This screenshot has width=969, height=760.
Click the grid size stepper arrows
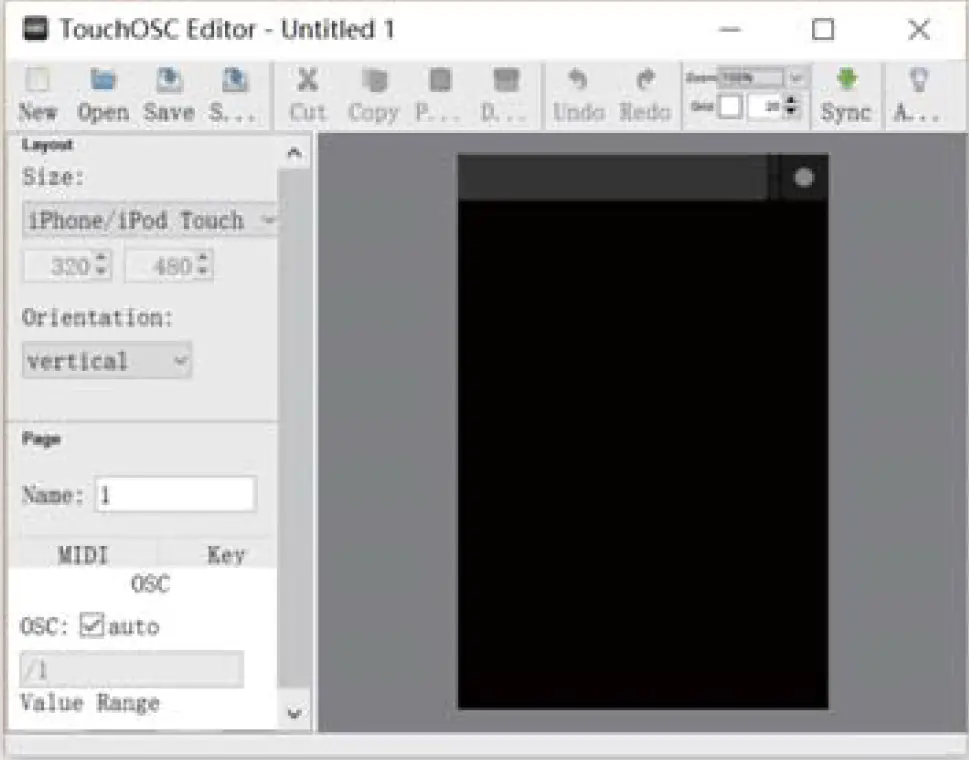790,107
